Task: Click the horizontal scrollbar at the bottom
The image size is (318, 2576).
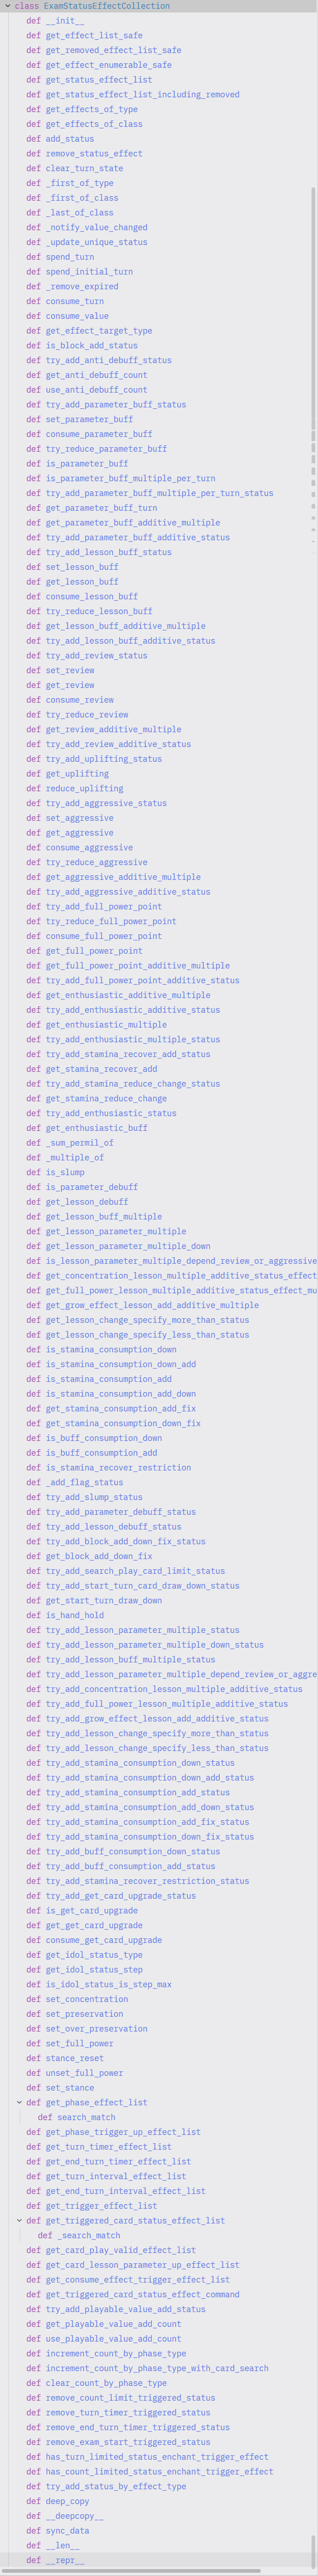Action: [x=130, y=2571]
